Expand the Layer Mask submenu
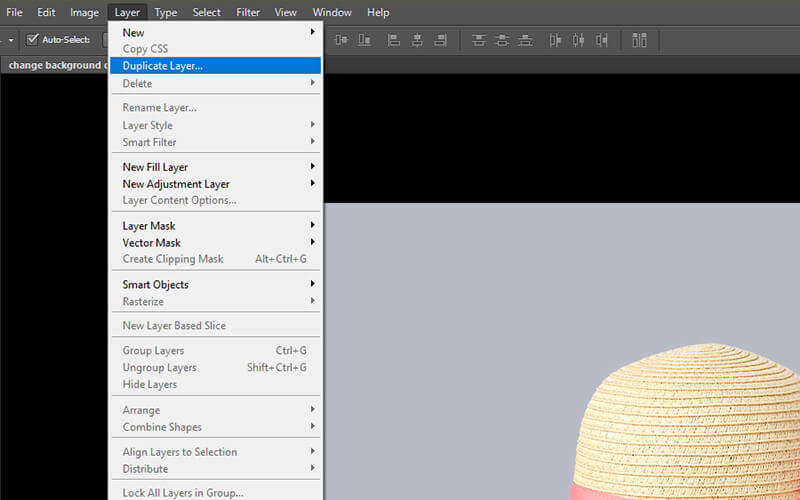Viewport: 800px width, 500px height. point(215,226)
